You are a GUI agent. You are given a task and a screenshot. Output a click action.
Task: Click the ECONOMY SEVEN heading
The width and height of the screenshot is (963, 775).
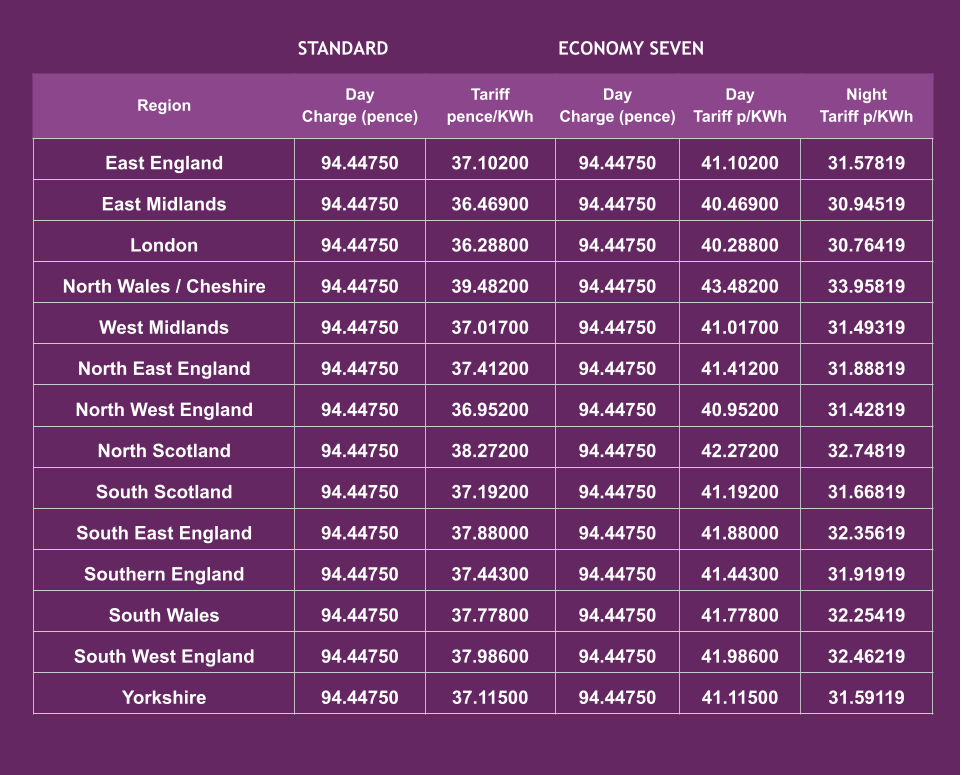pos(631,48)
